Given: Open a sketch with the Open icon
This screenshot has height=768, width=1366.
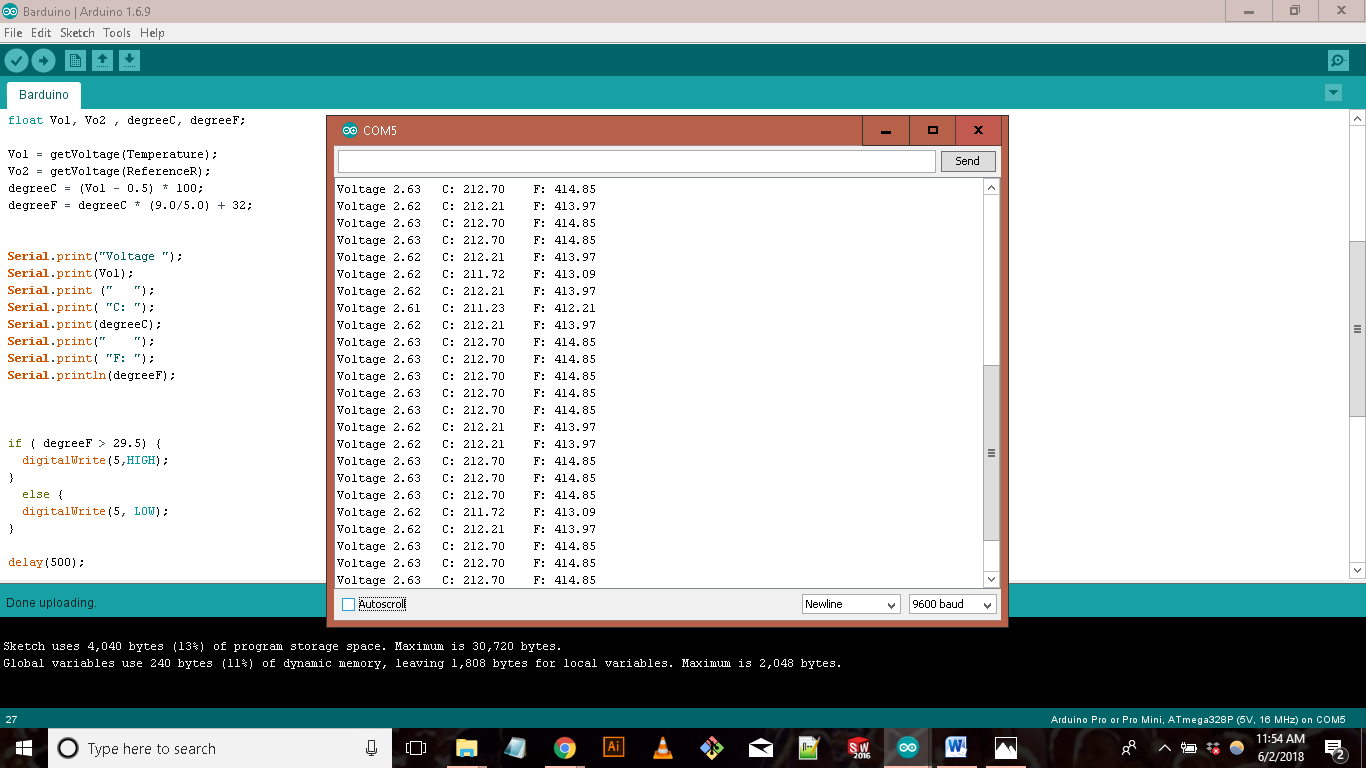Looking at the screenshot, I should (x=102, y=61).
